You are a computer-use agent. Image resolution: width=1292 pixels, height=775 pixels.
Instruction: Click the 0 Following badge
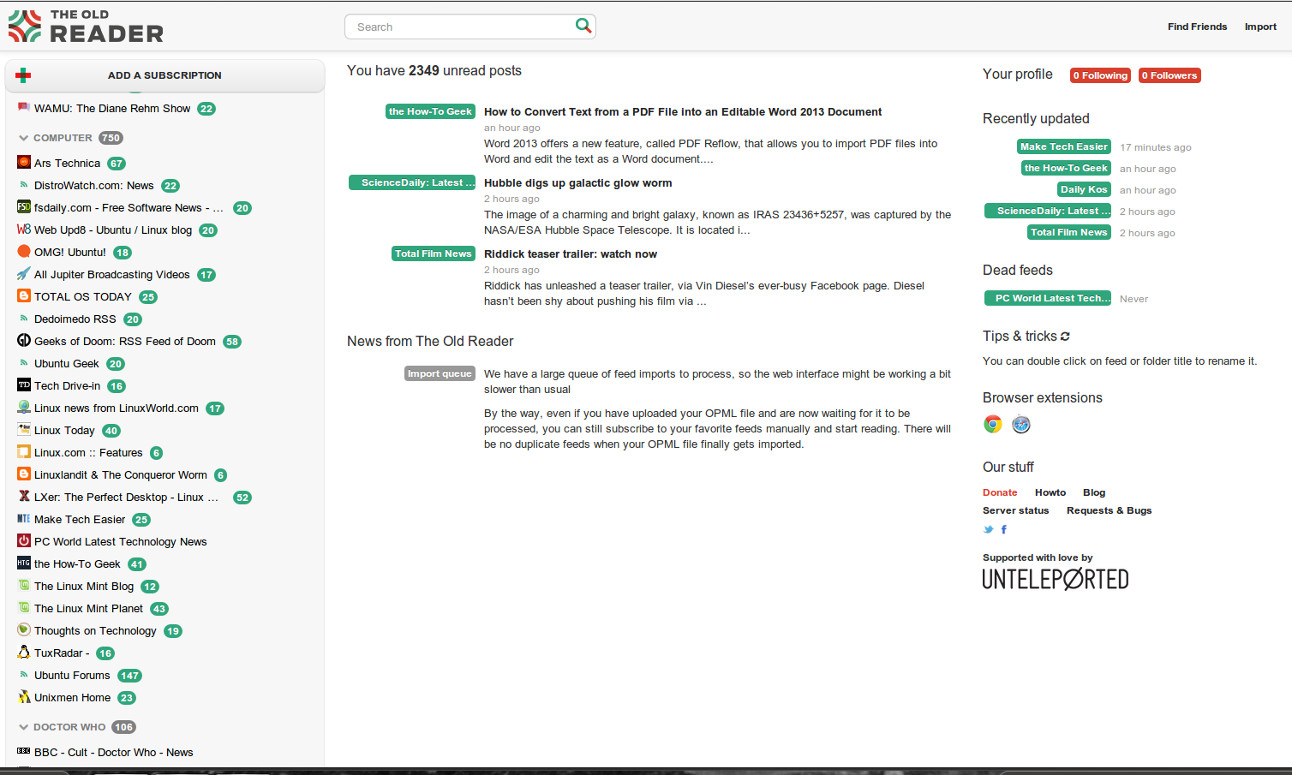(1100, 75)
